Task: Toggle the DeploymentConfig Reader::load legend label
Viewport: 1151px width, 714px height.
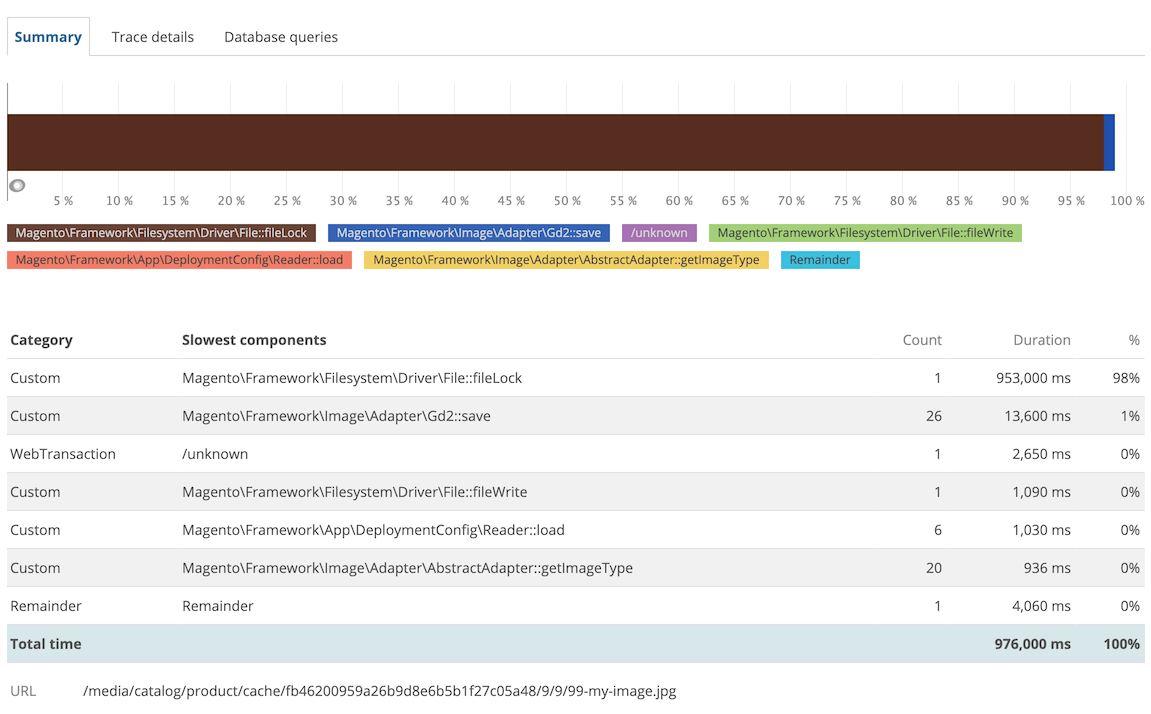Action: coord(179,260)
